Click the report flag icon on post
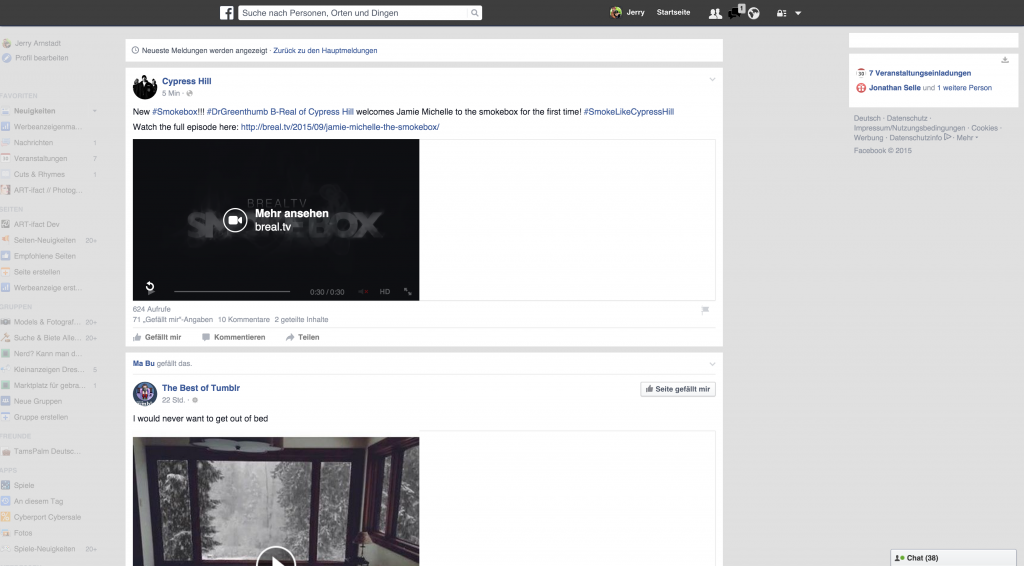The image size is (1024, 566). pos(705,310)
